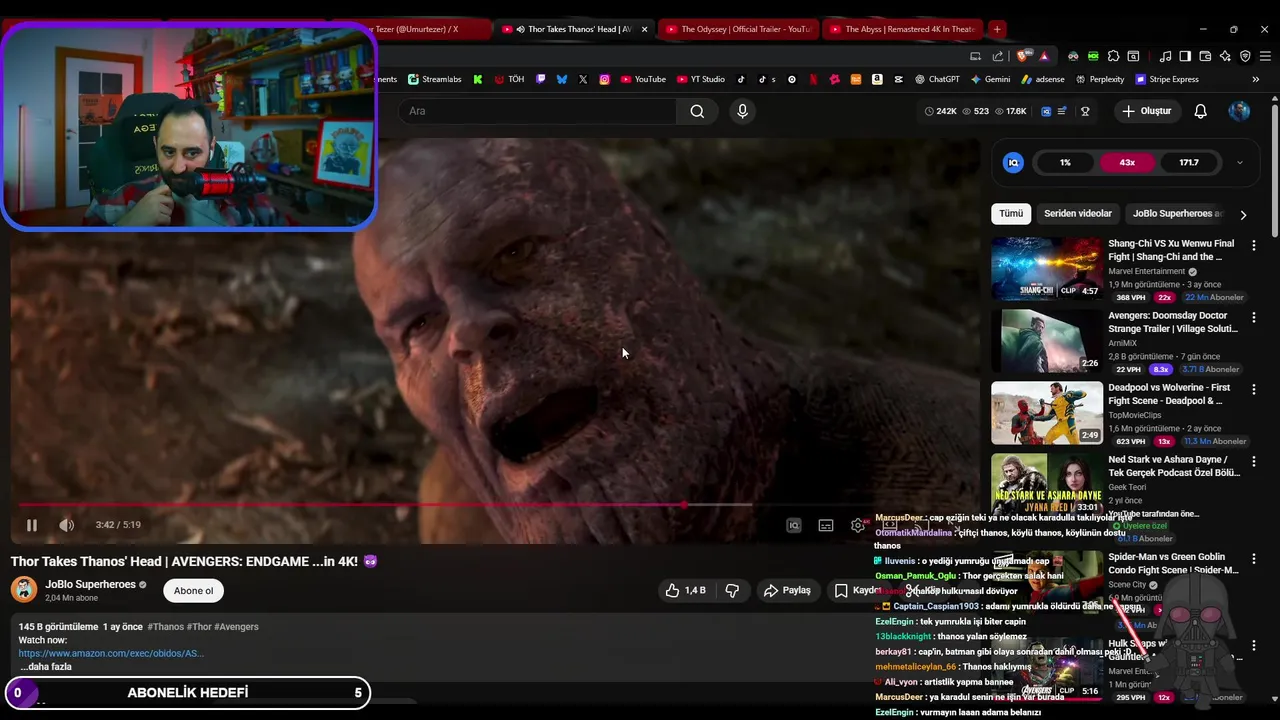Open the Shang-Chi VS Xu Wenwu video thumbnail
Viewport: 1280px width, 720px height.
pyautogui.click(x=1047, y=269)
